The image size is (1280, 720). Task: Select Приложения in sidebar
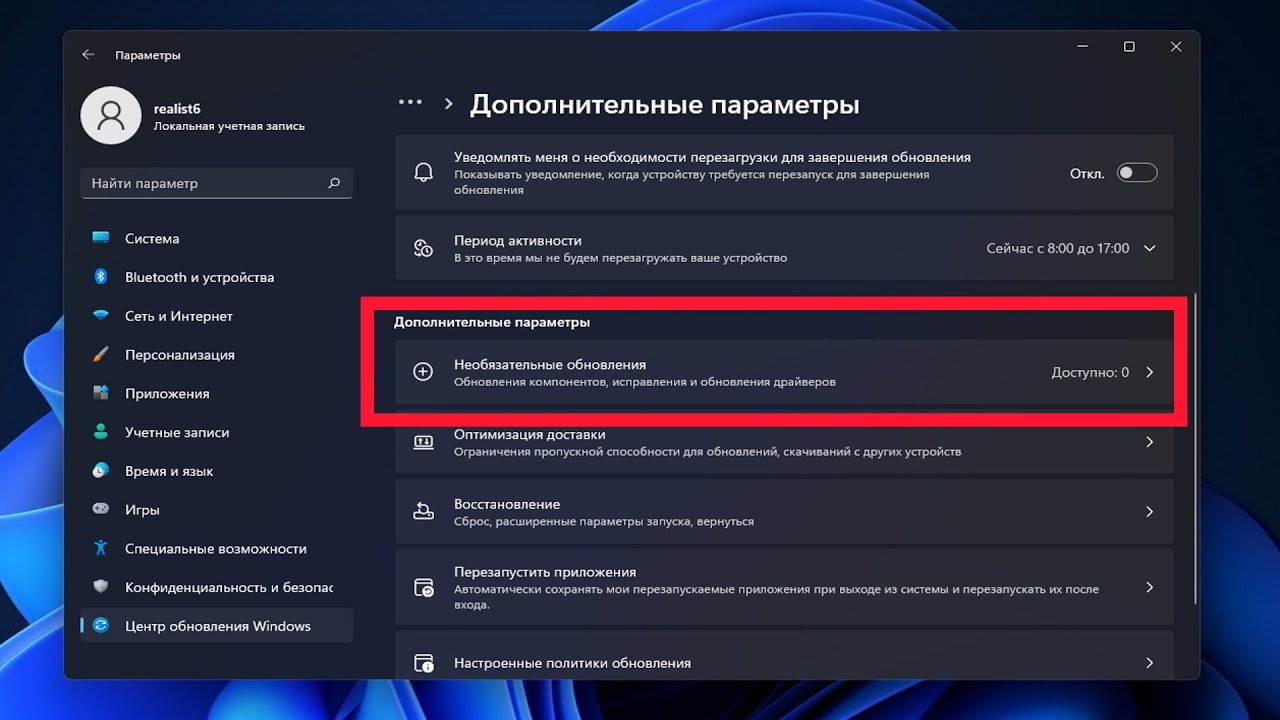click(216, 393)
